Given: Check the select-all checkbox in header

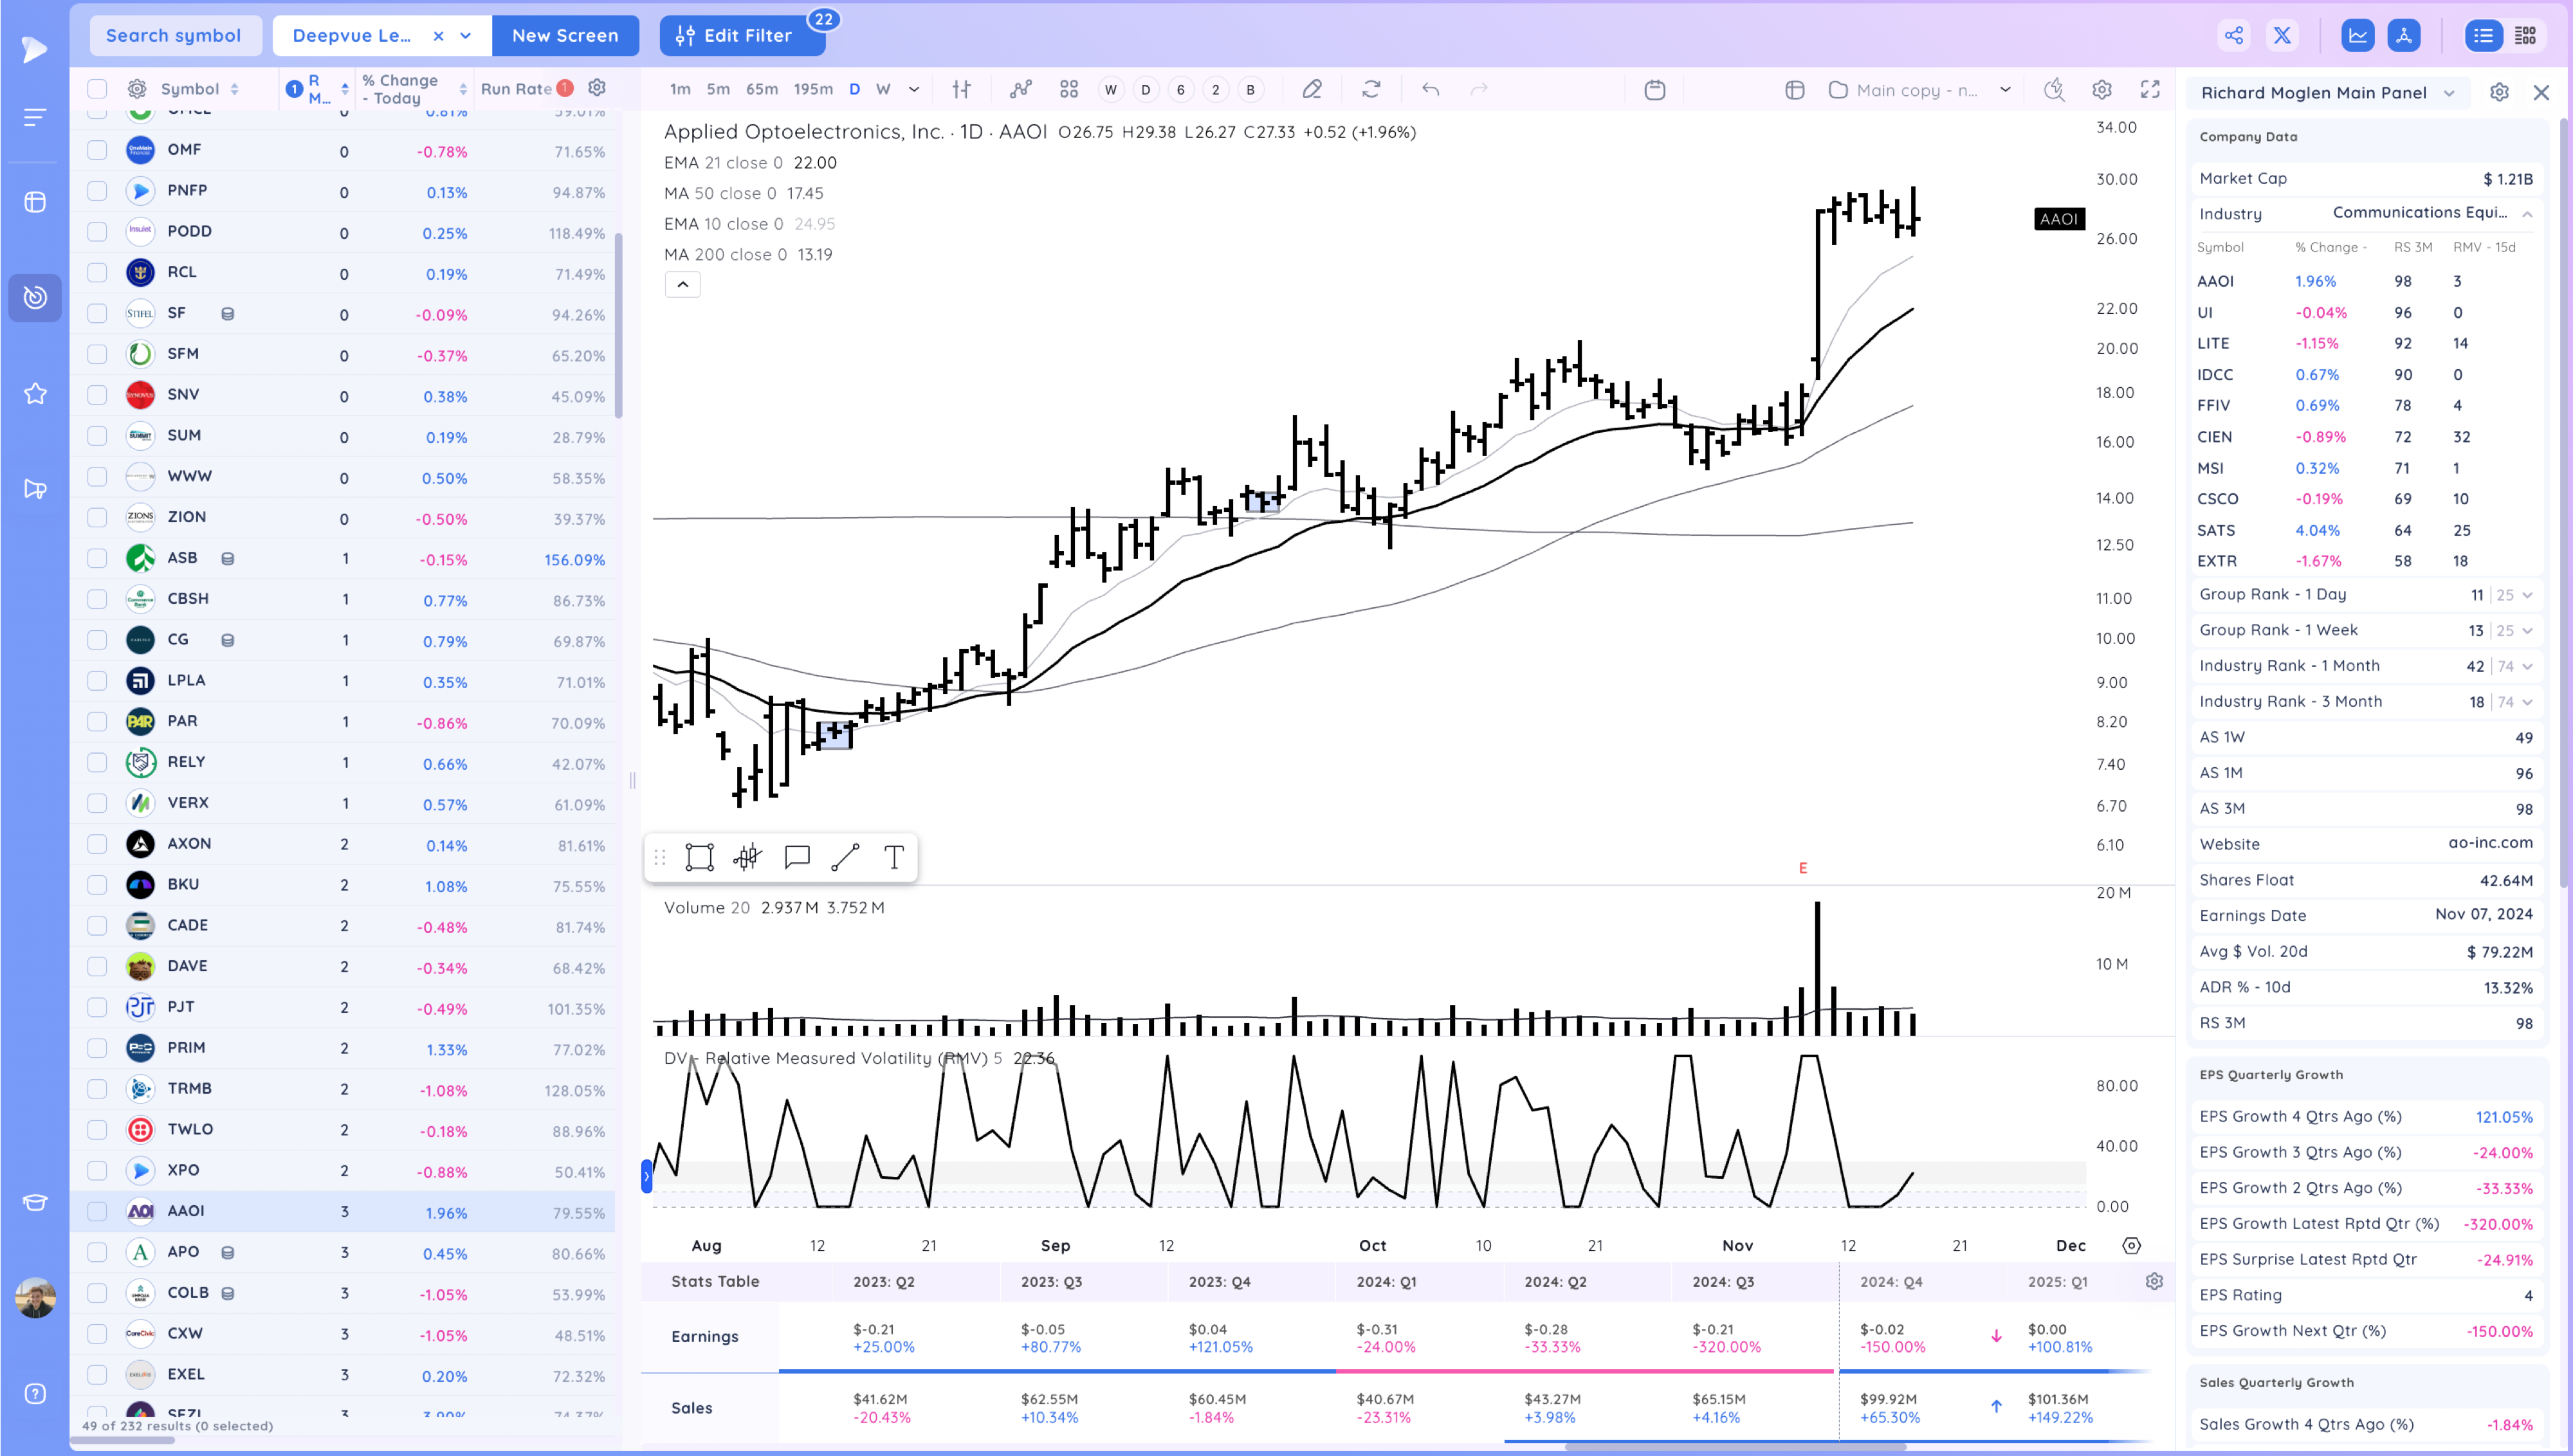Looking at the screenshot, I should (97, 89).
